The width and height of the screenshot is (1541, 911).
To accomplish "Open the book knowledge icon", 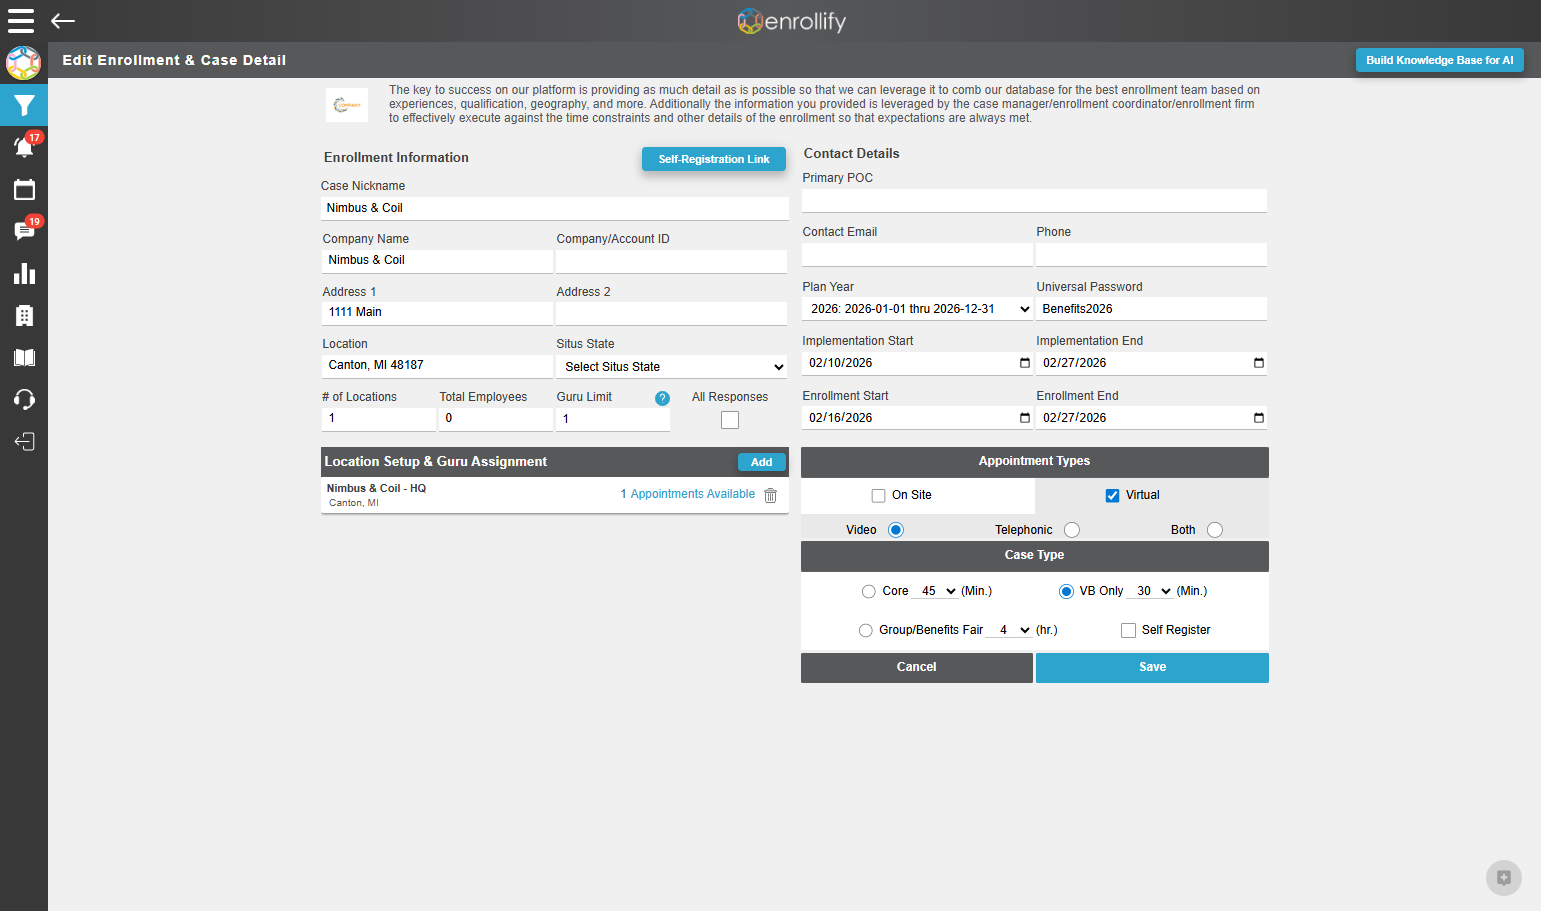I will (x=24, y=358).
